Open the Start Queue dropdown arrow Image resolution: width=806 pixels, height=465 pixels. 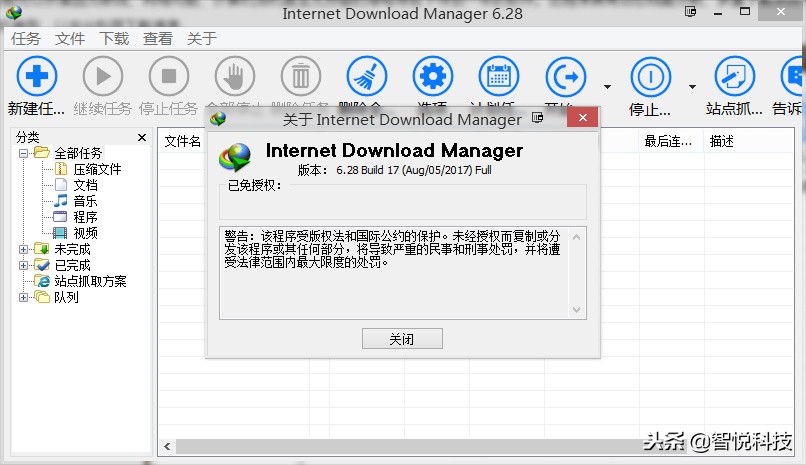607,86
